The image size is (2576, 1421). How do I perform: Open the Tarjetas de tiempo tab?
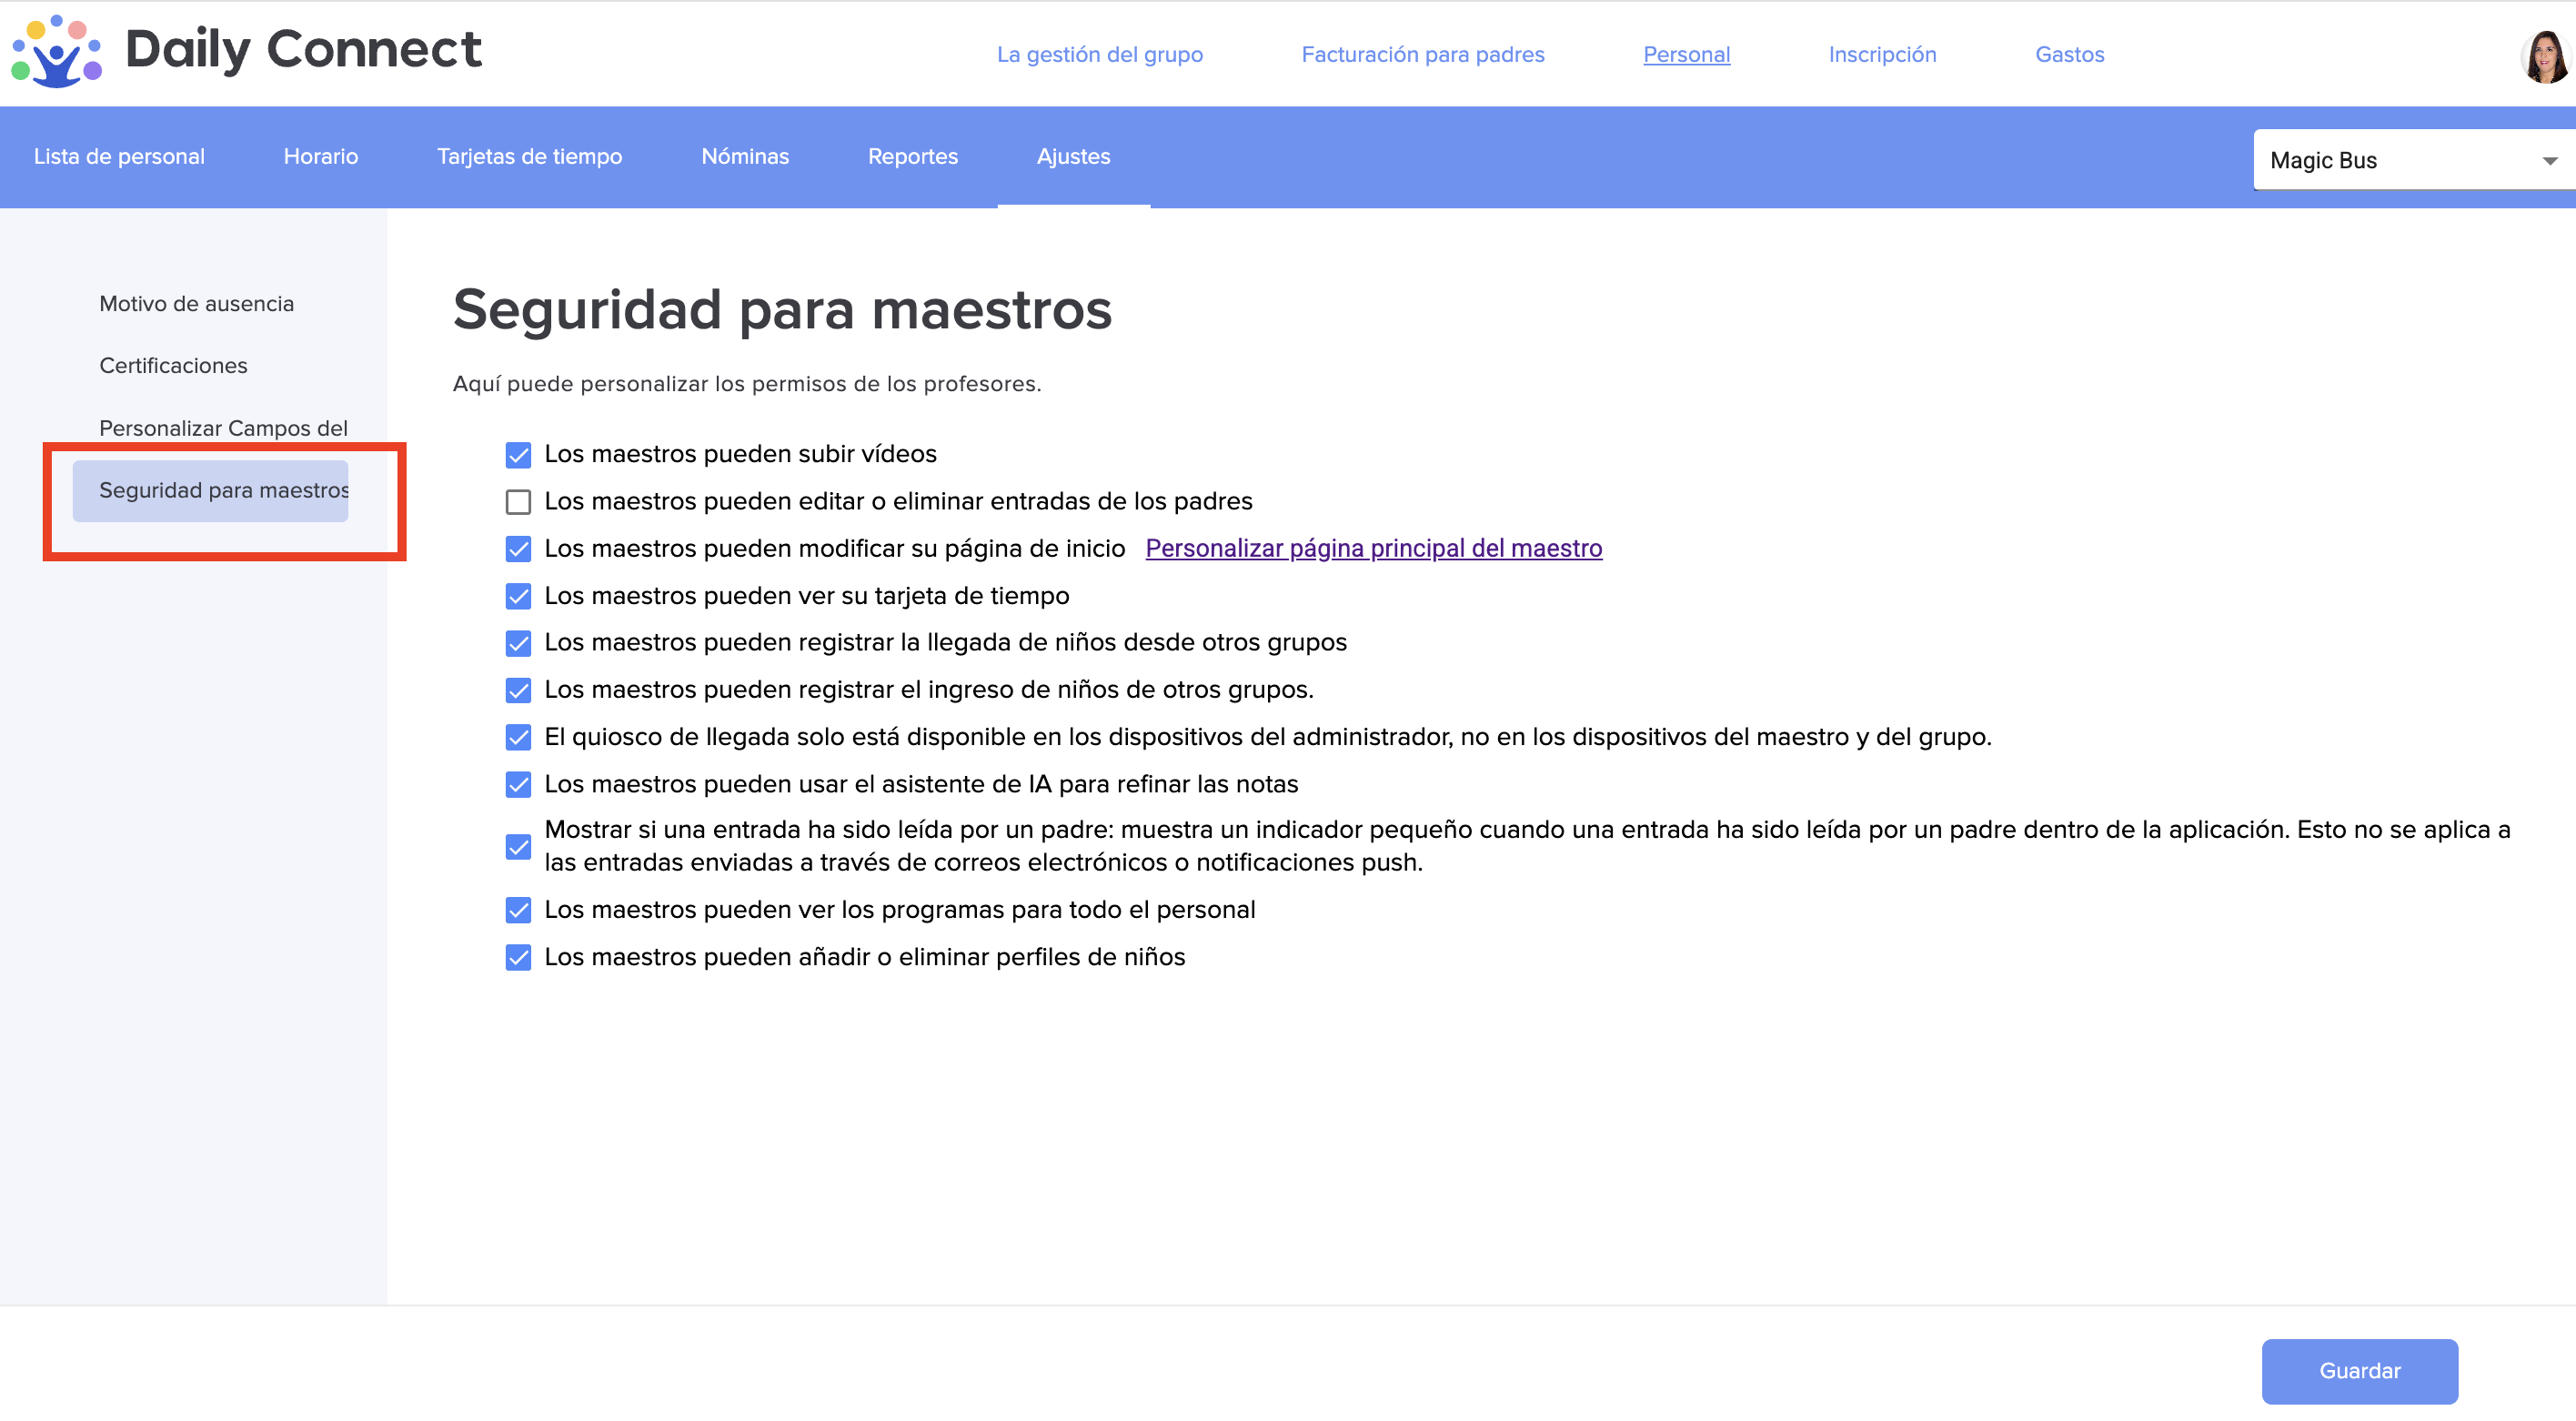pos(529,156)
